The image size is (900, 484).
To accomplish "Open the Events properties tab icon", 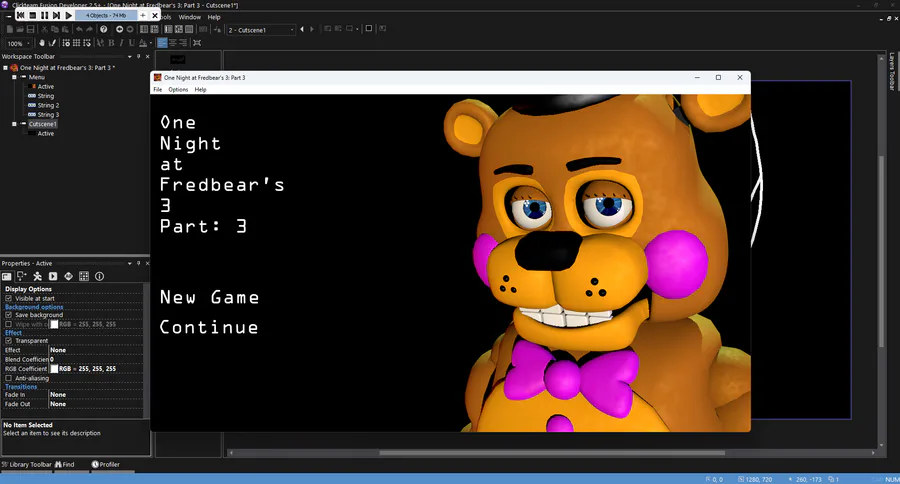I will 84,276.
